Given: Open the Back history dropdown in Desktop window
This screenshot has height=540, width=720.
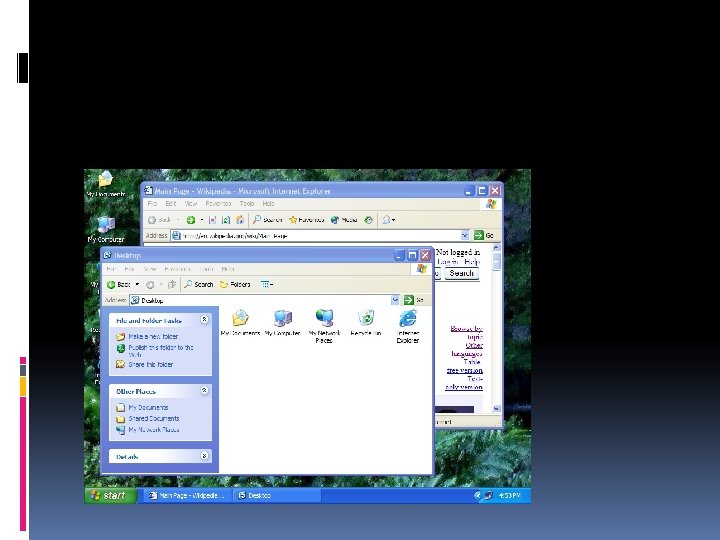Looking at the screenshot, I should [137, 285].
